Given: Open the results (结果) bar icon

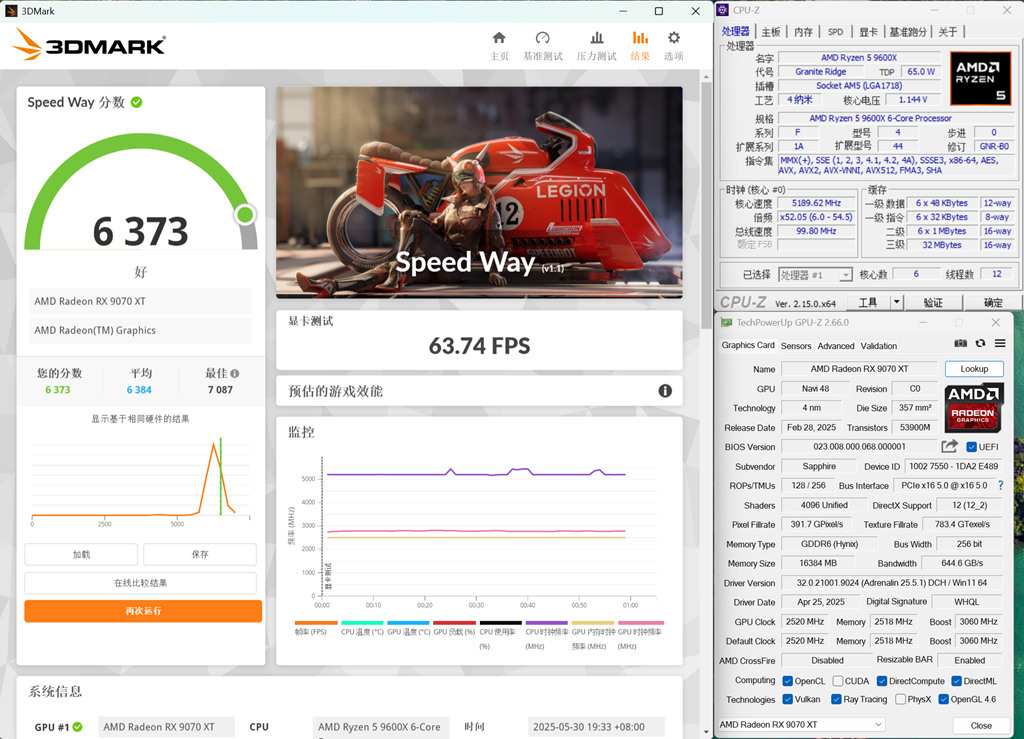Looking at the screenshot, I should pos(640,38).
